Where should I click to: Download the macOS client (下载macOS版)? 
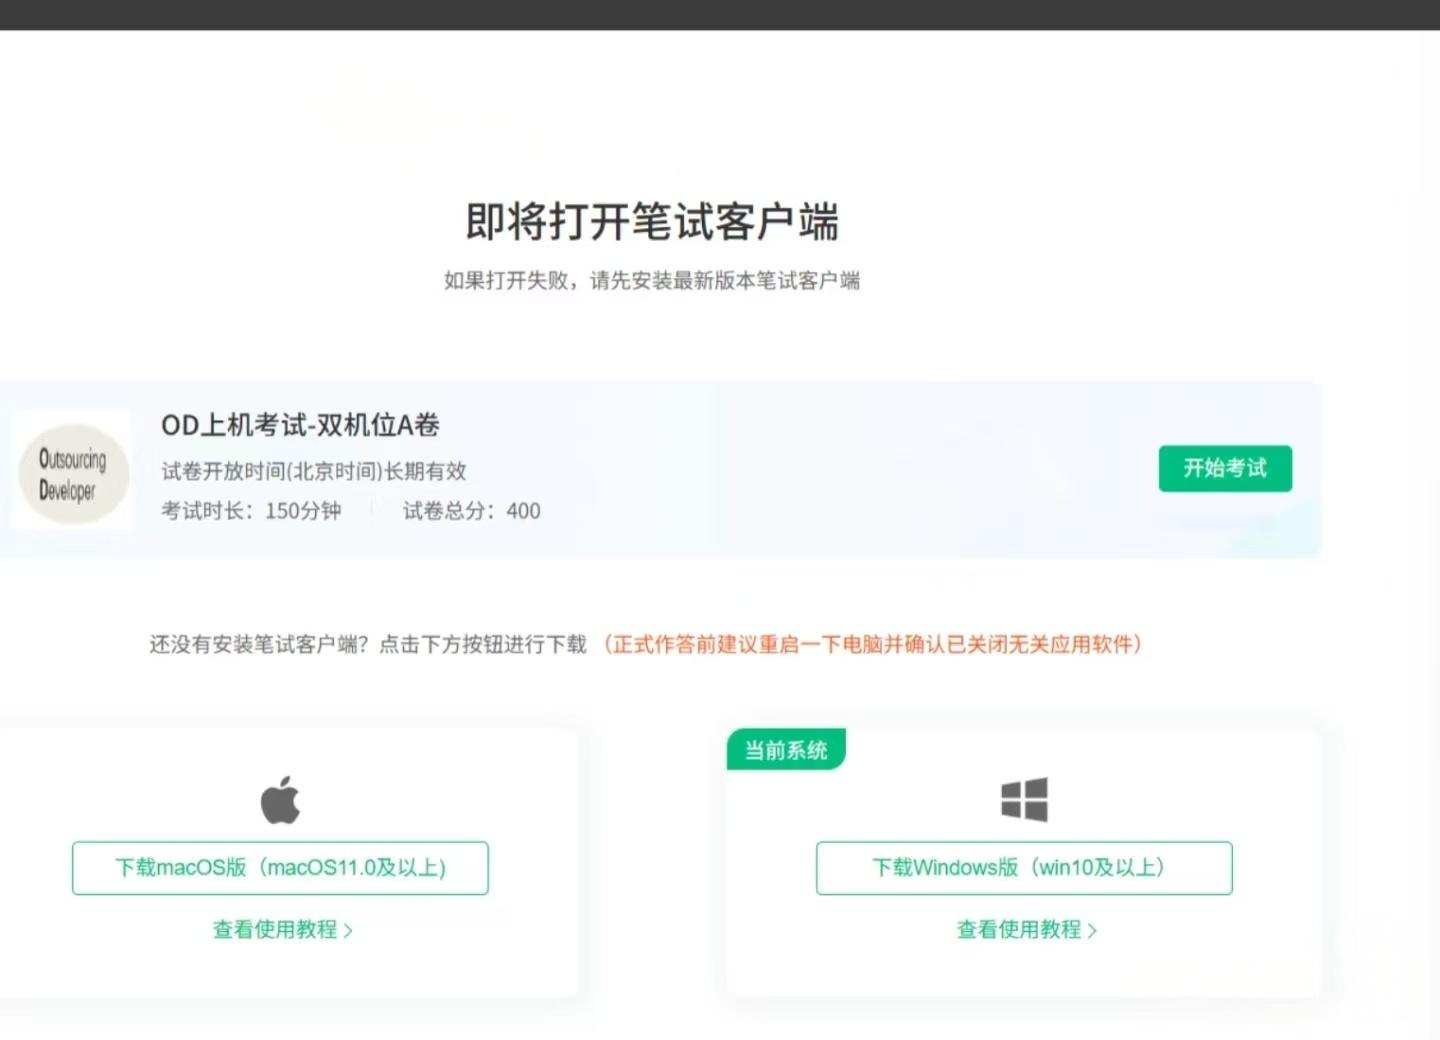click(x=280, y=868)
